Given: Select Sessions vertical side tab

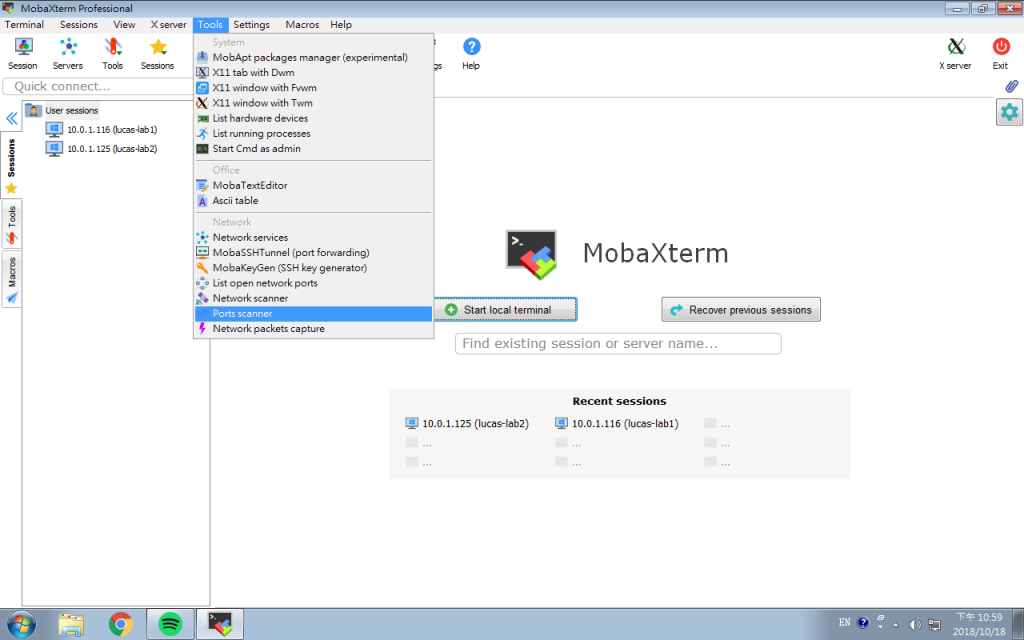Looking at the screenshot, I should click(x=11, y=166).
